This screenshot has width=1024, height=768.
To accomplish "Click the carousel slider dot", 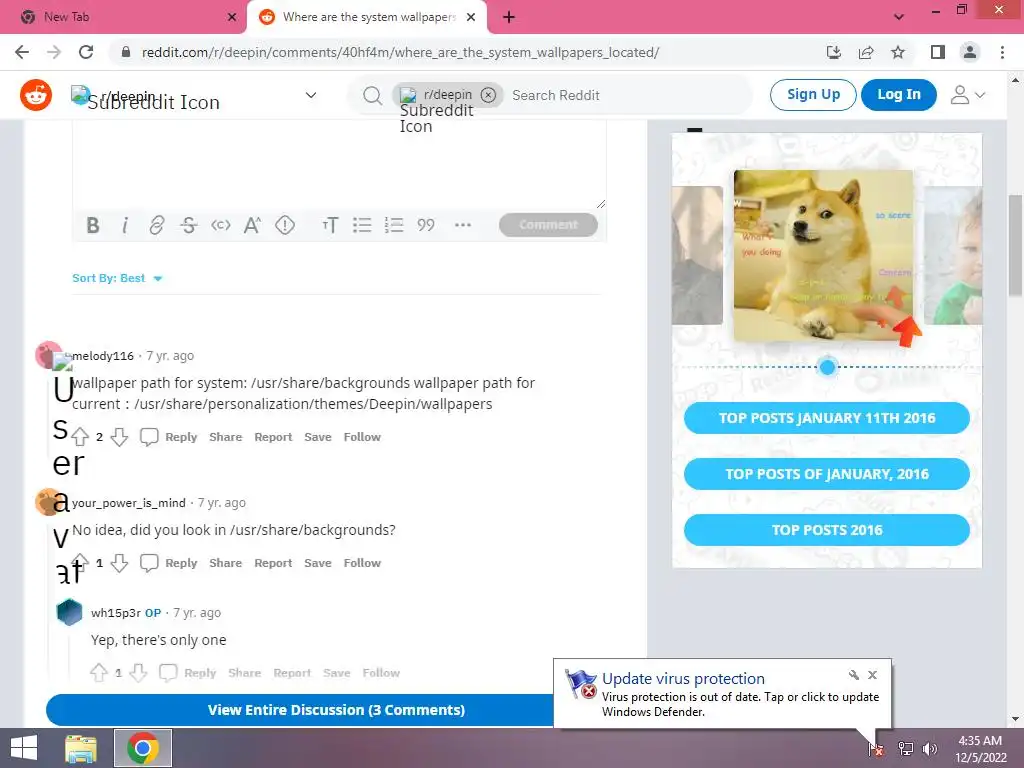I will (827, 367).
